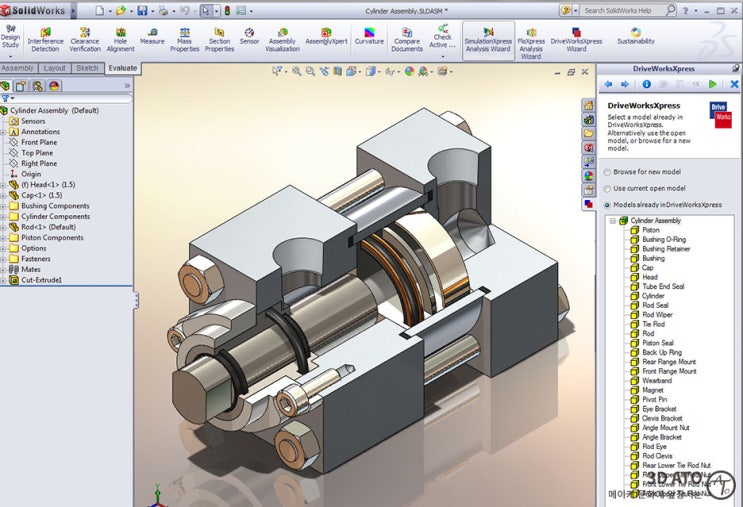Open Section Properties
This screenshot has height=507, width=743.
219,39
